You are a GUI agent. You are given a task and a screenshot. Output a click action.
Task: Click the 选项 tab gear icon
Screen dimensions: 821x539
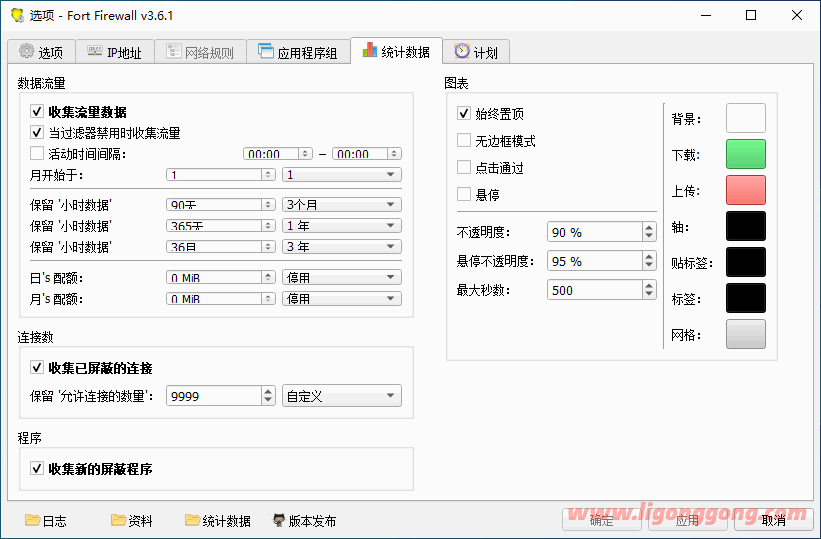26,52
